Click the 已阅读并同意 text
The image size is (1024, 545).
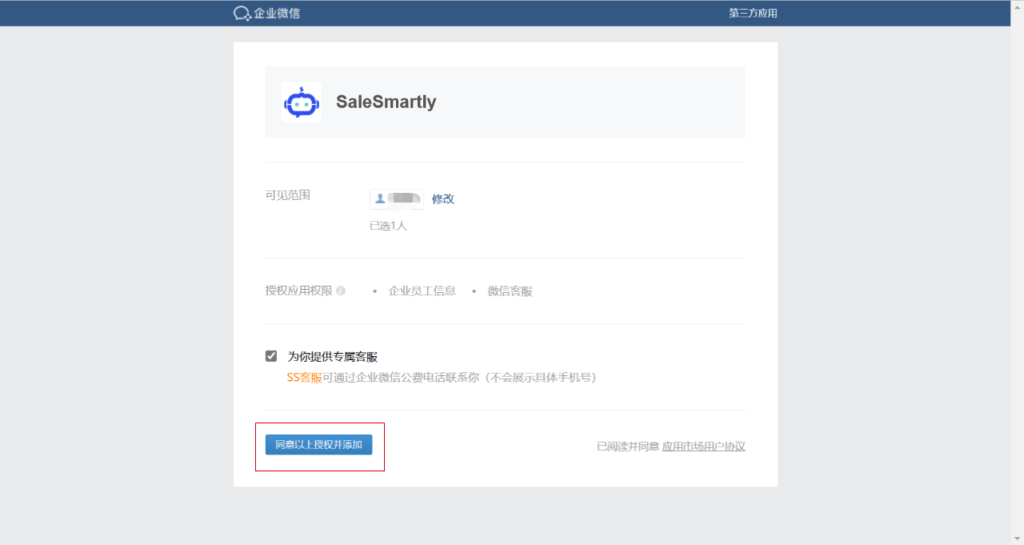pos(628,446)
